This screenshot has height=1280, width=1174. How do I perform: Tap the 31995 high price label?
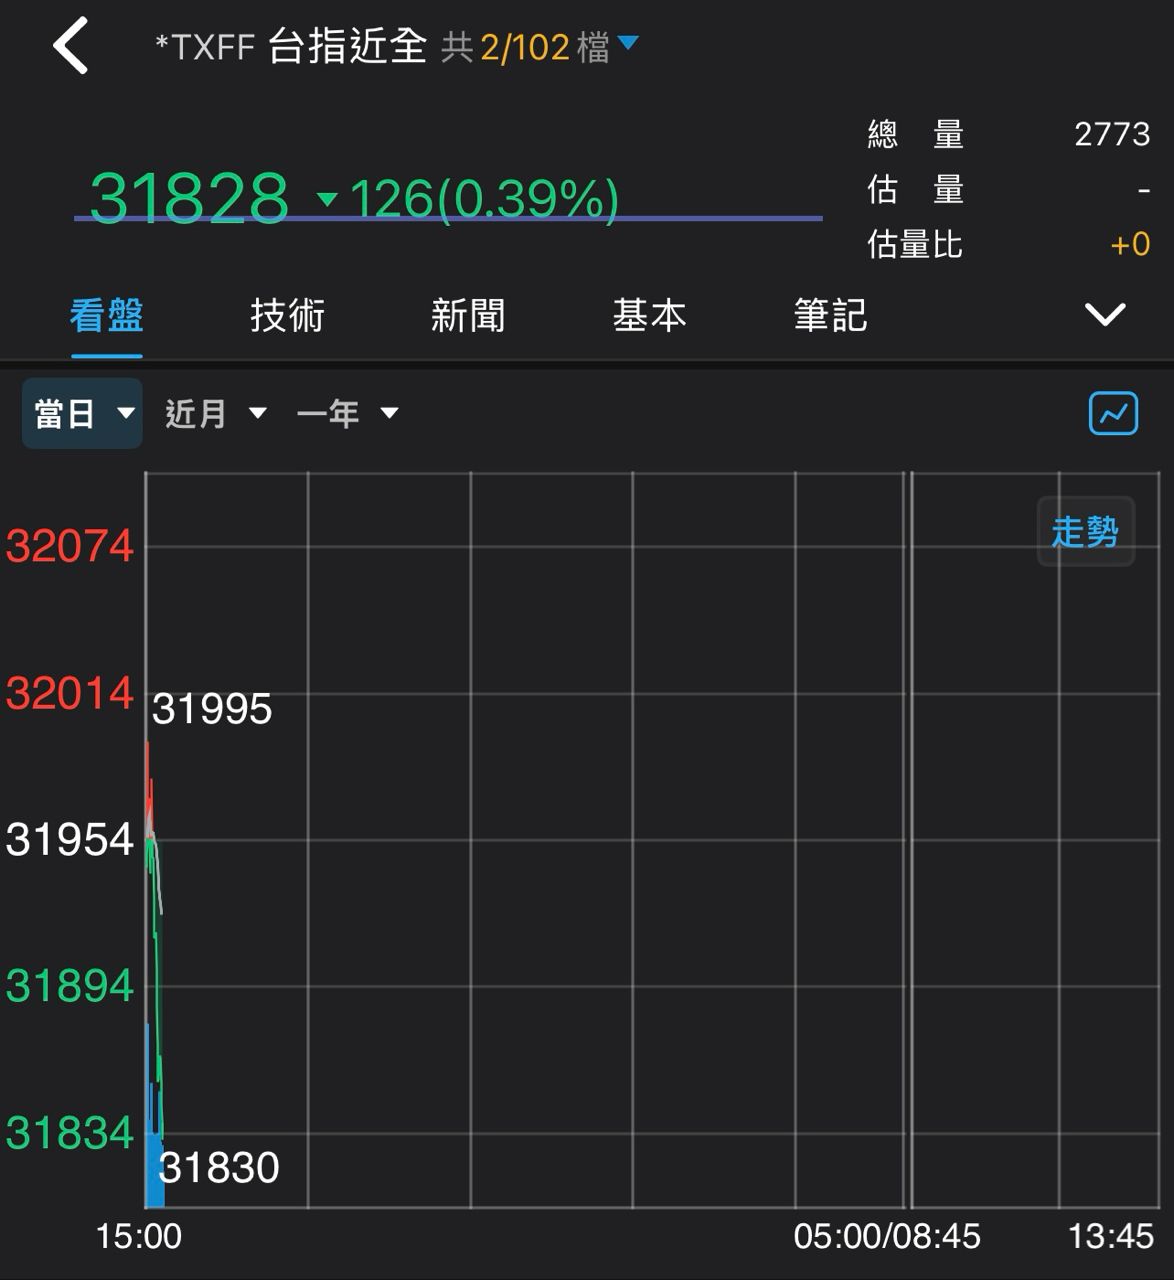(212, 709)
